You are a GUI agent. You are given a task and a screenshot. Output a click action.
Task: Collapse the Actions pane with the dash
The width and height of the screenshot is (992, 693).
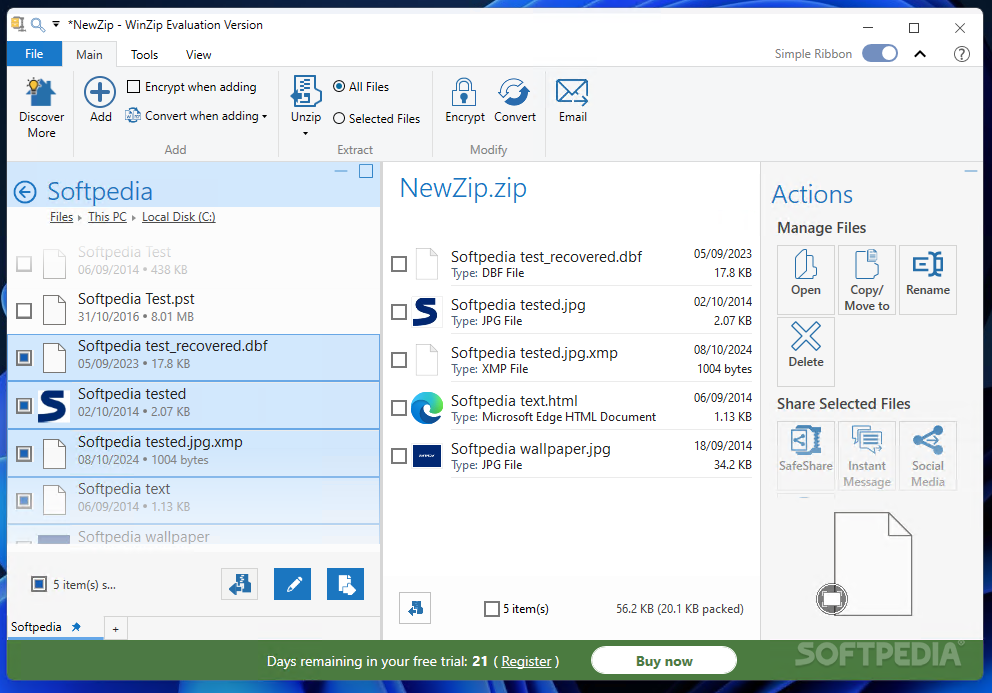point(970,171)
